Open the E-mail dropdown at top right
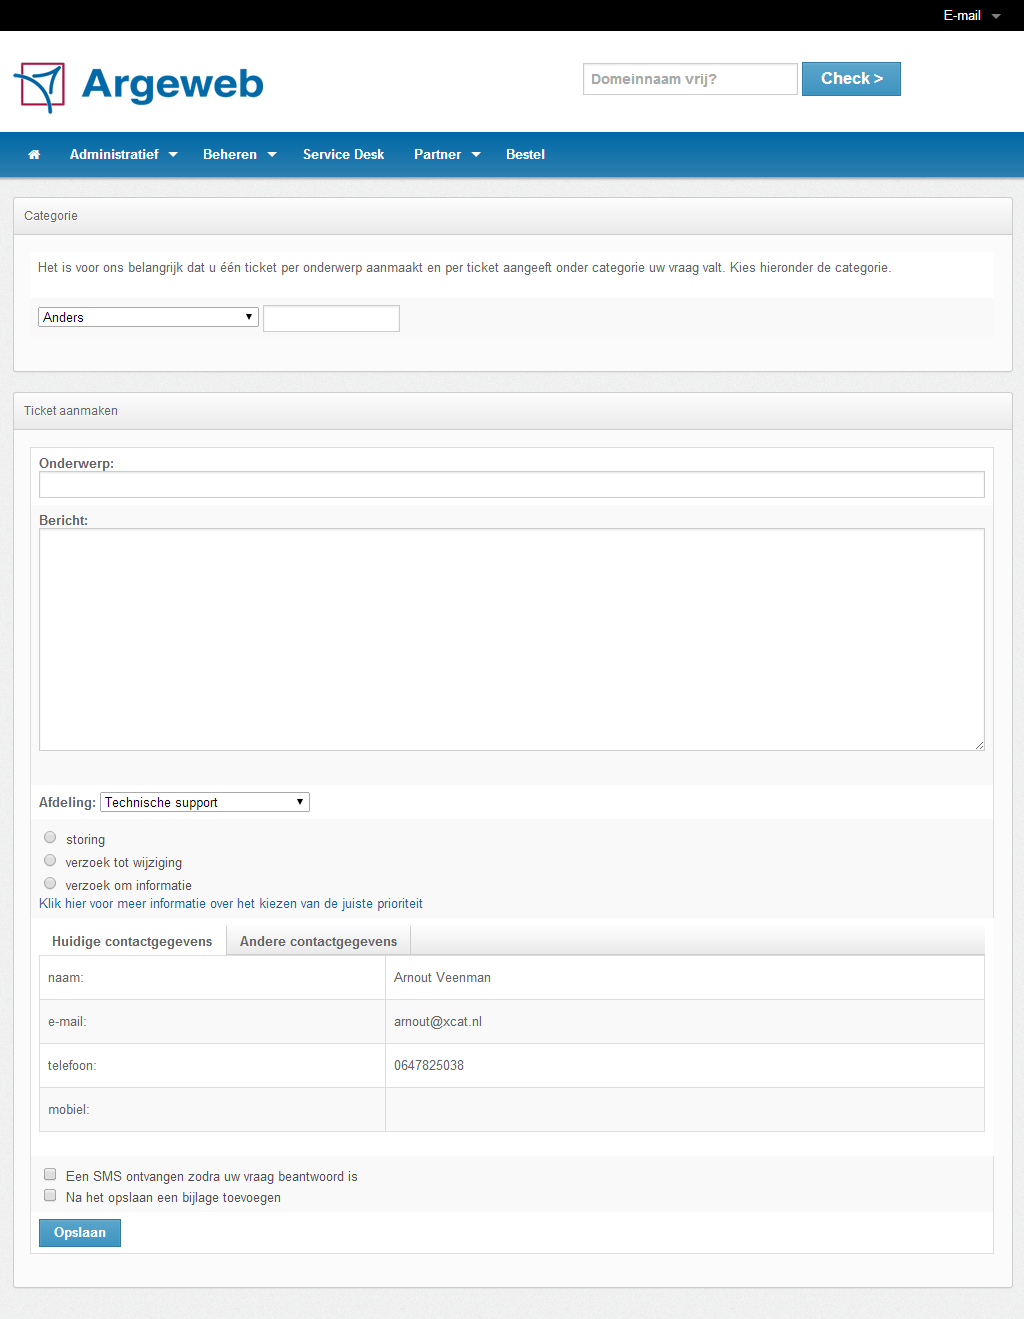 coord(970,16)
